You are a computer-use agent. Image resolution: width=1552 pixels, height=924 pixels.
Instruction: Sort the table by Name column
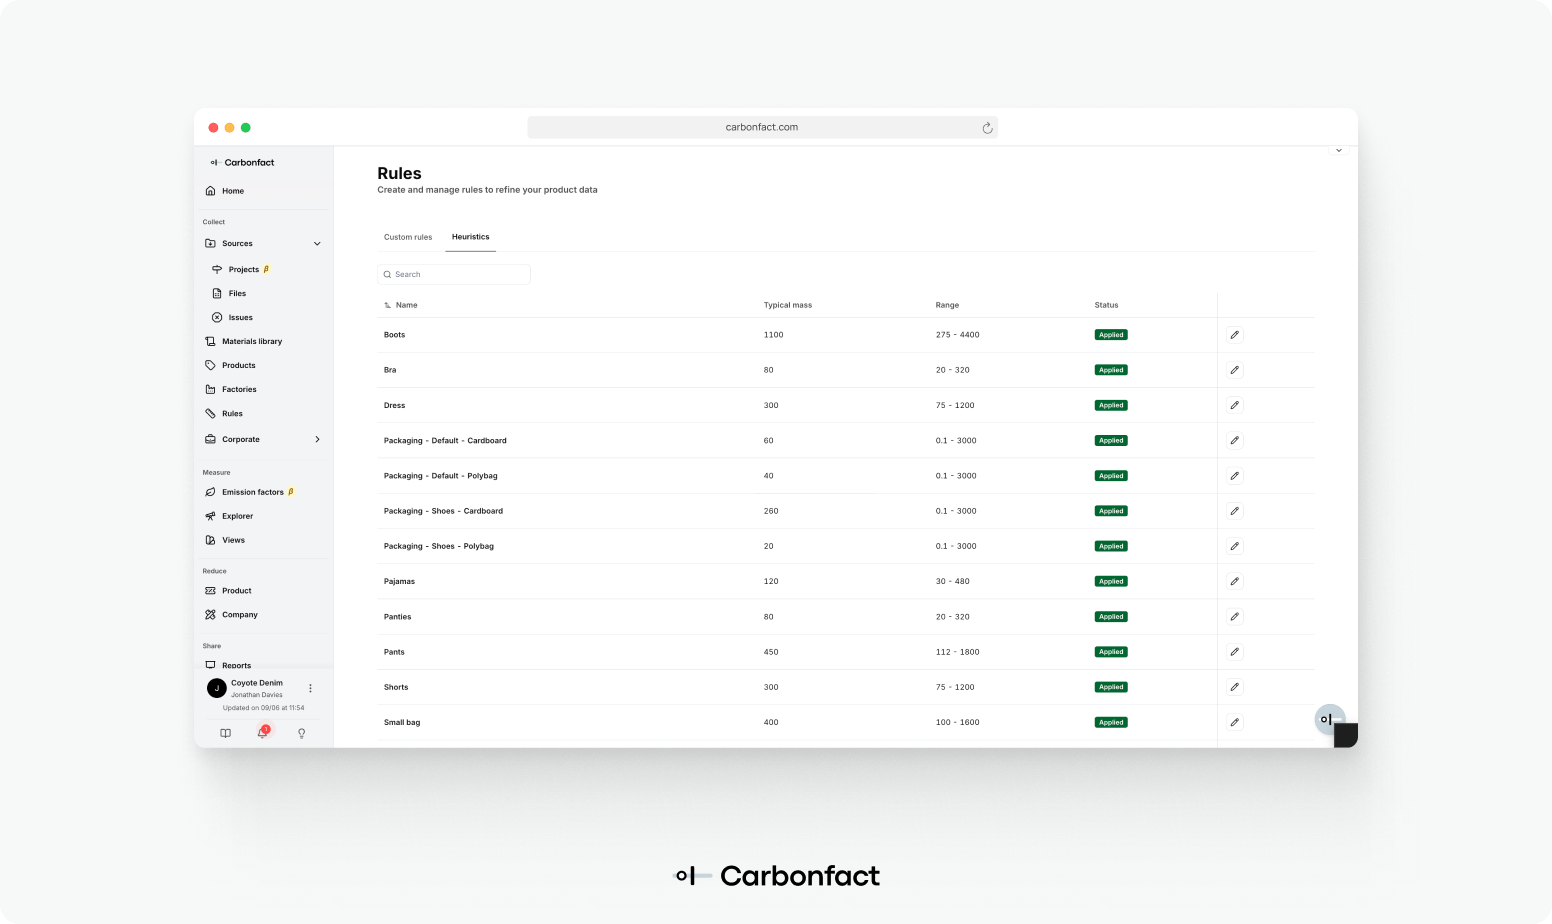pos(401,305)
